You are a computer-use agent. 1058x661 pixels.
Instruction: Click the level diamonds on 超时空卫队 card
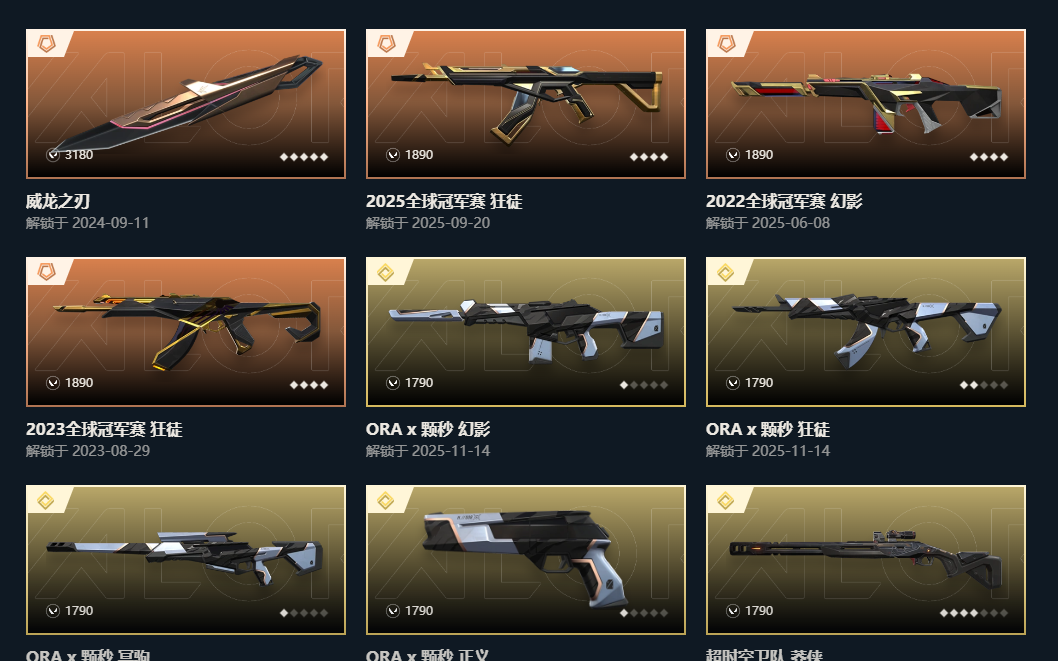974,613
